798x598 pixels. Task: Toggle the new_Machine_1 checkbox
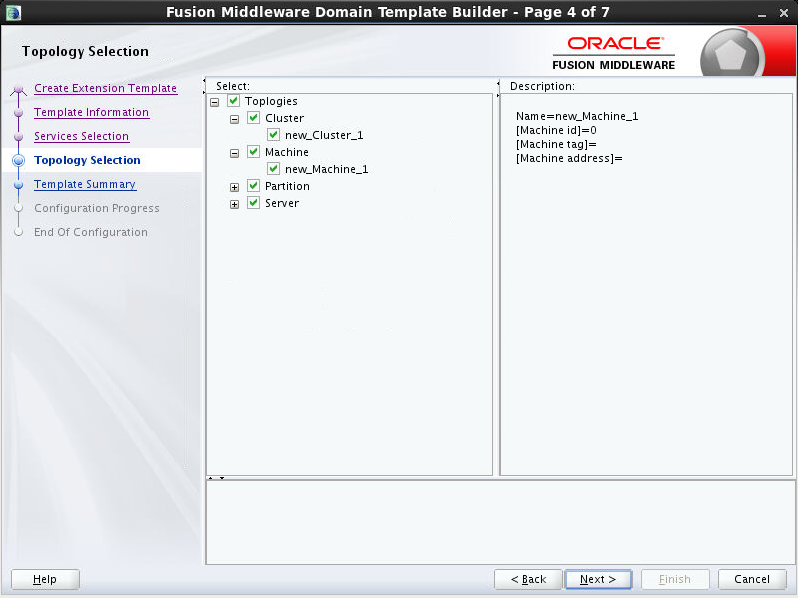point(273,168)
